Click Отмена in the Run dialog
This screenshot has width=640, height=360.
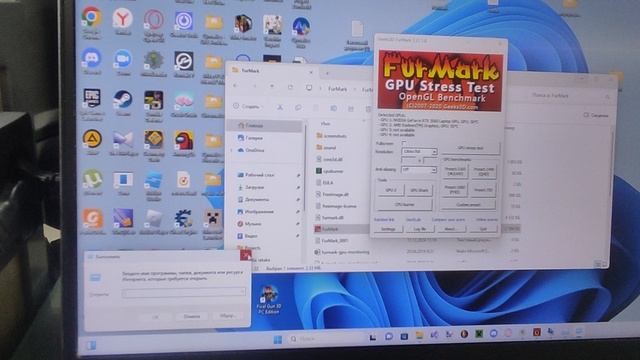click(192, 316)
